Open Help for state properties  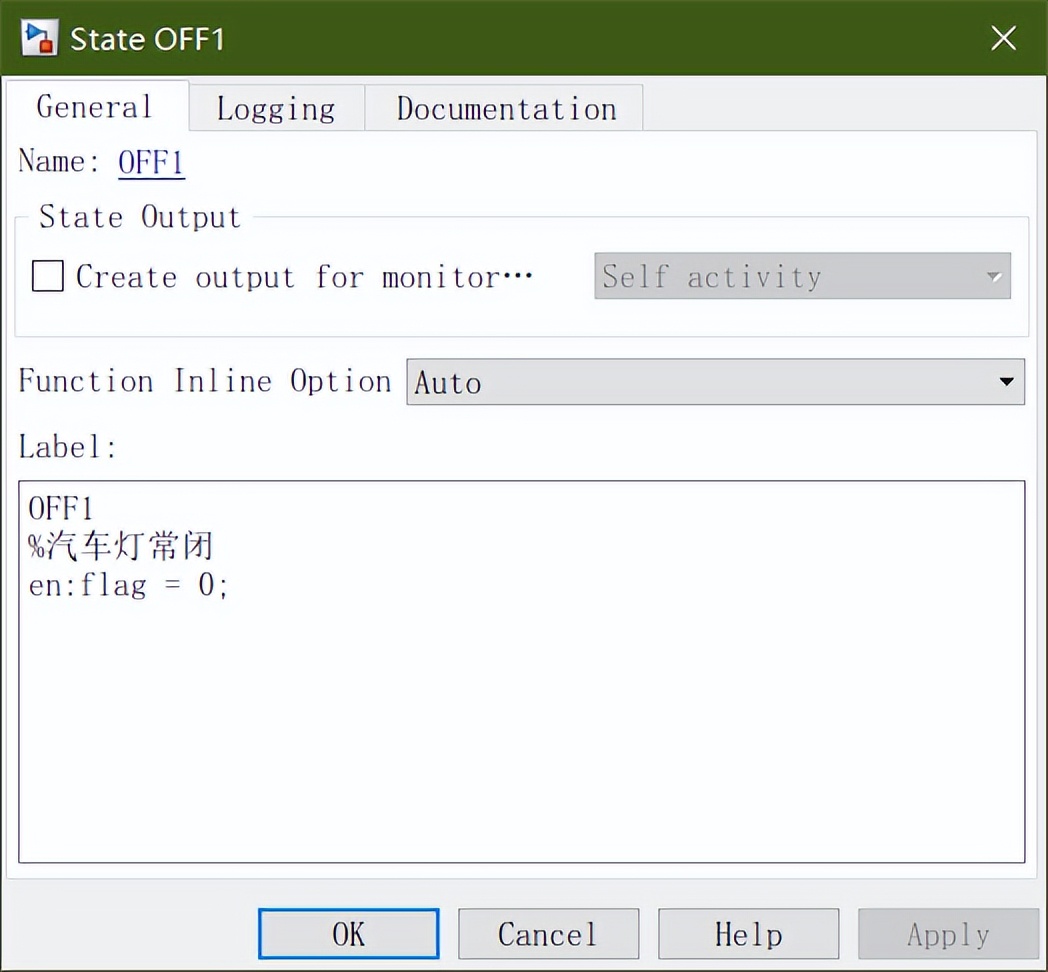pos(748,933)
